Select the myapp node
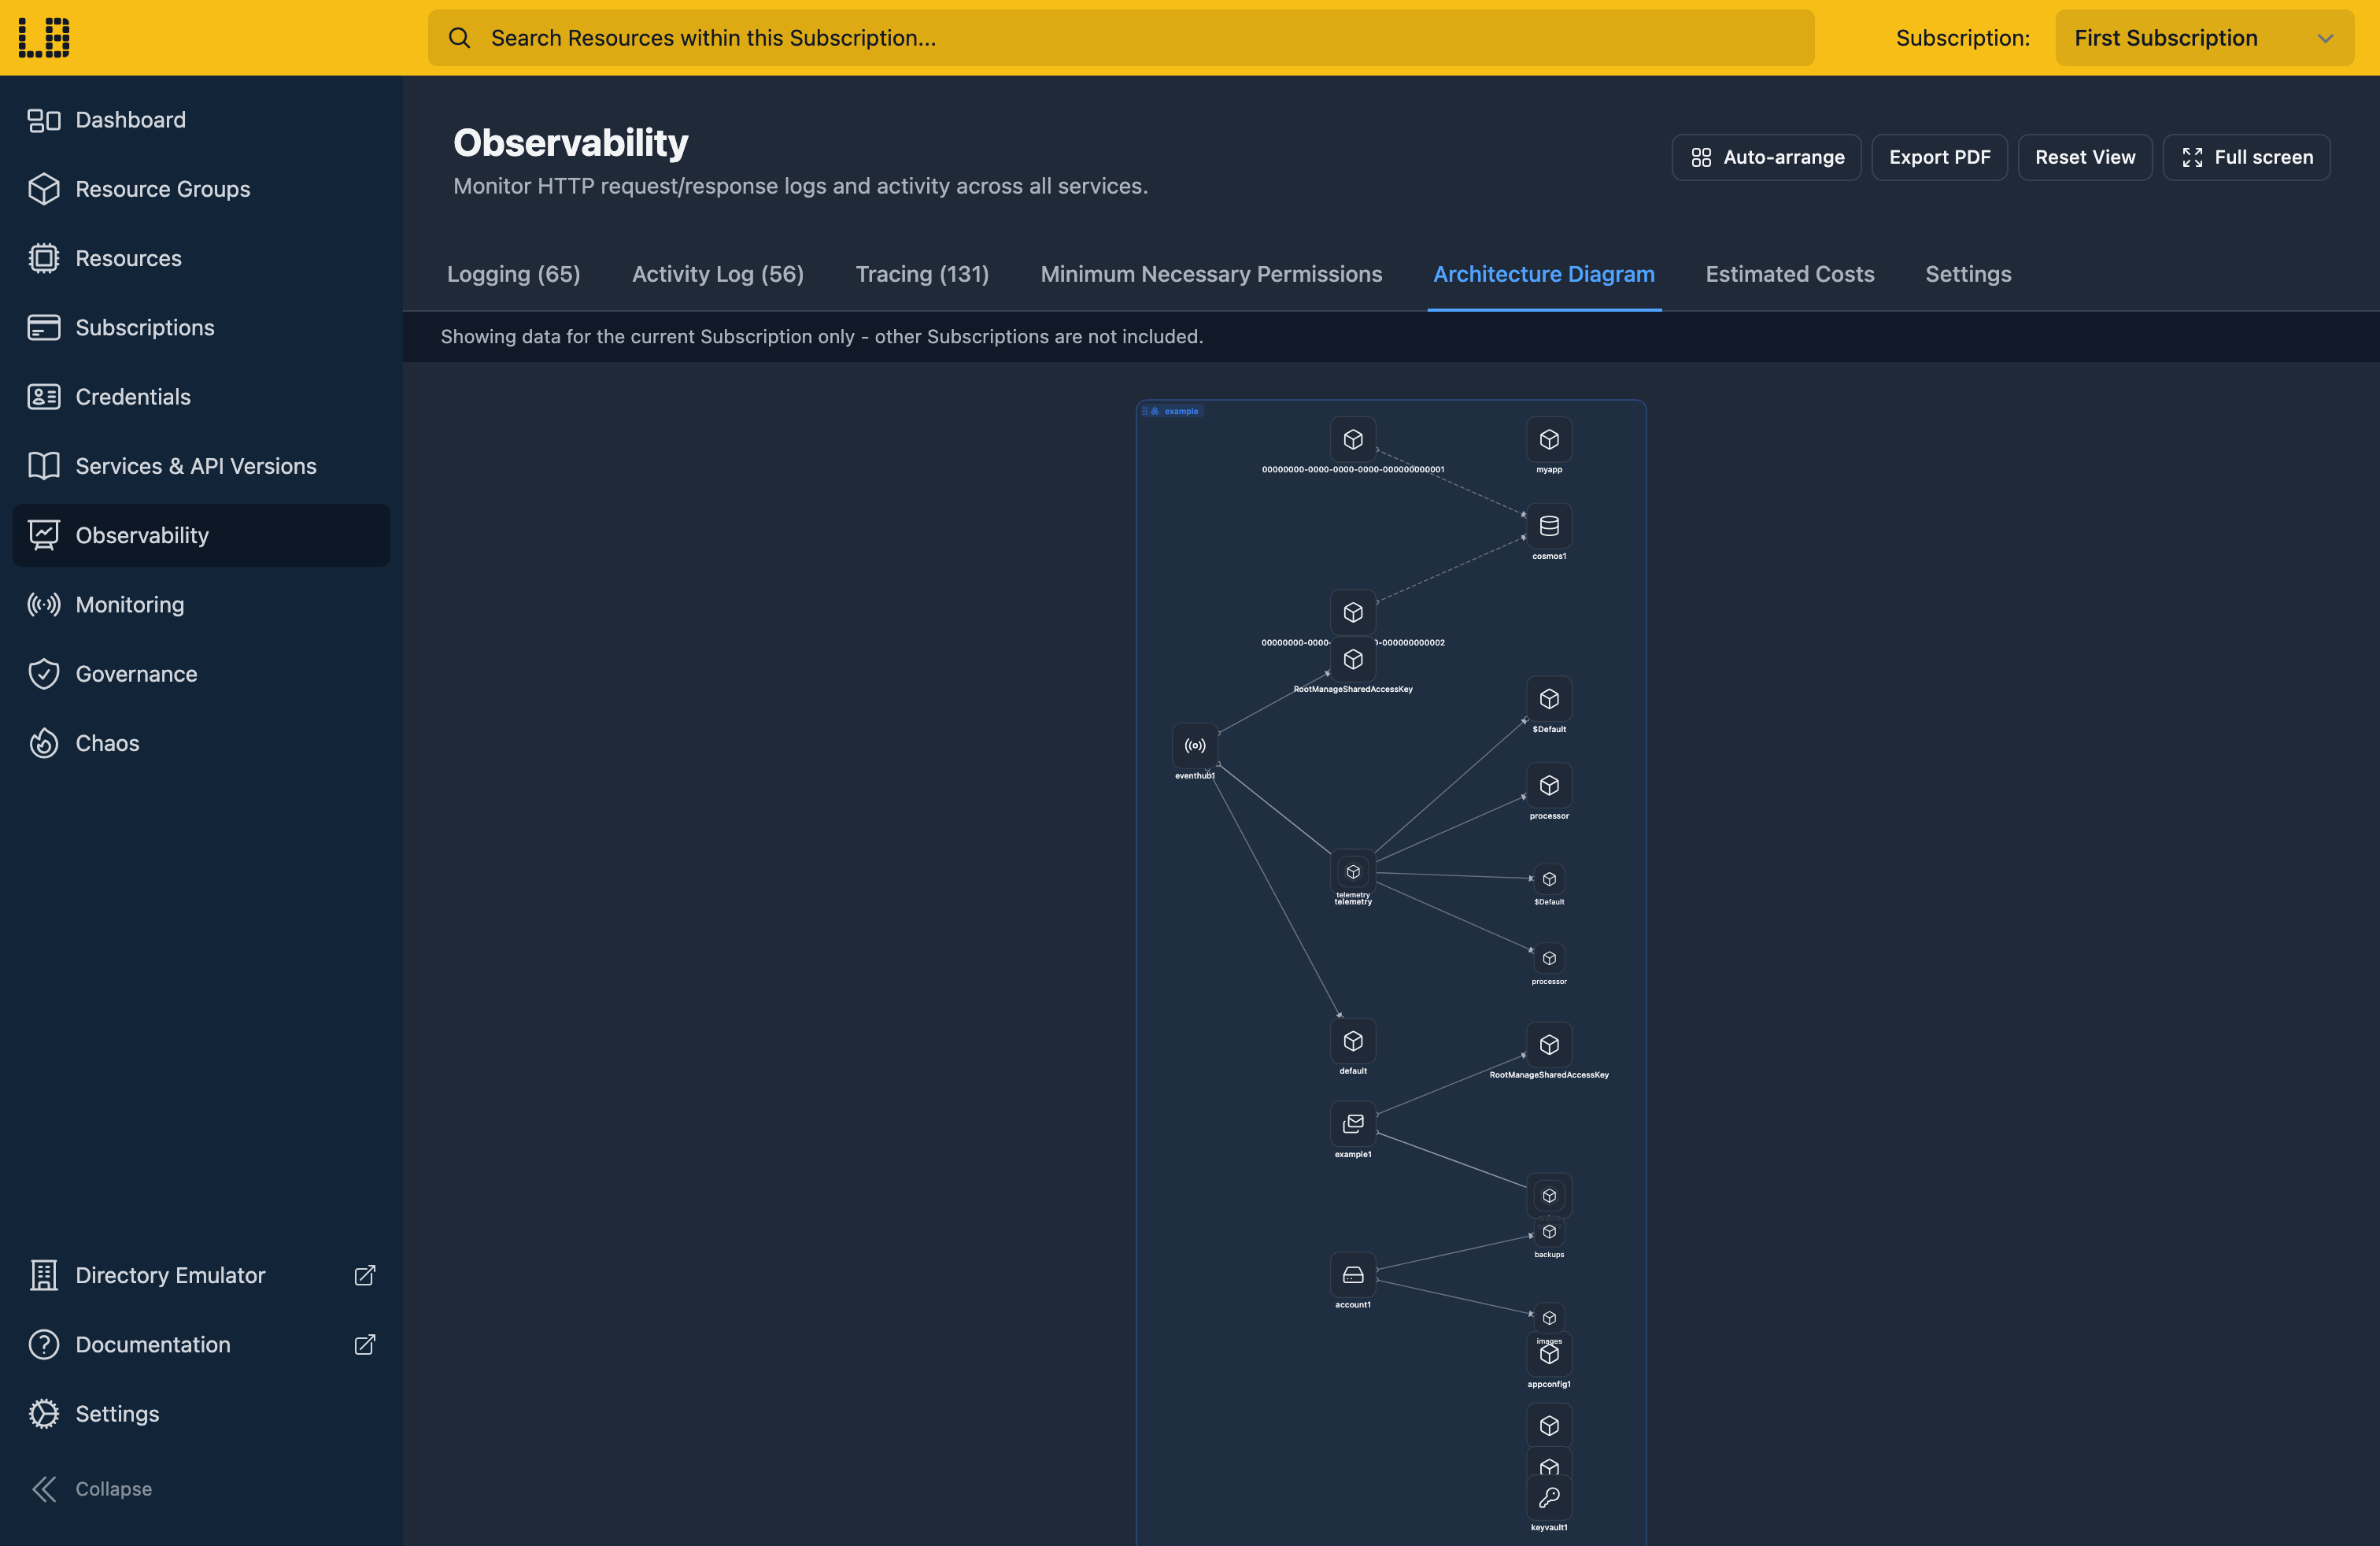This screenshot has height=1546, width=2380. coord(1549,439)
